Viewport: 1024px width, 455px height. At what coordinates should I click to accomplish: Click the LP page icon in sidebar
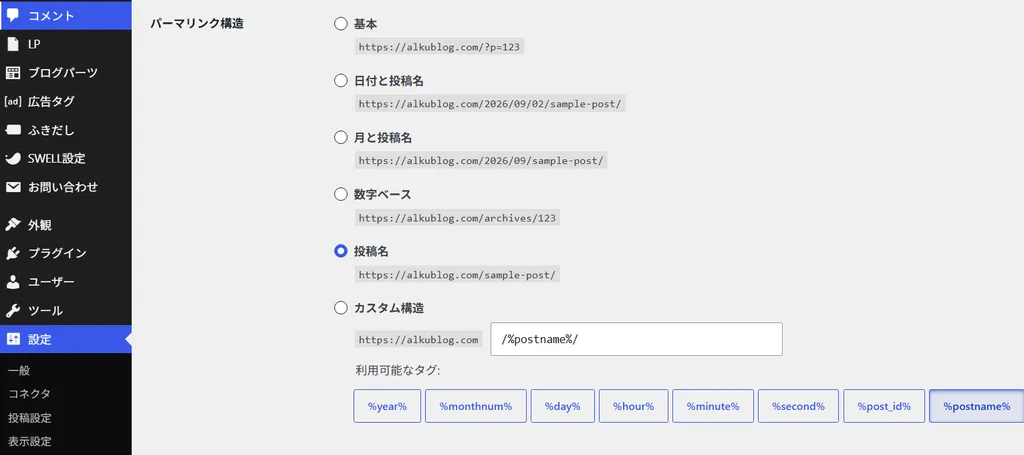pos(13,44)
